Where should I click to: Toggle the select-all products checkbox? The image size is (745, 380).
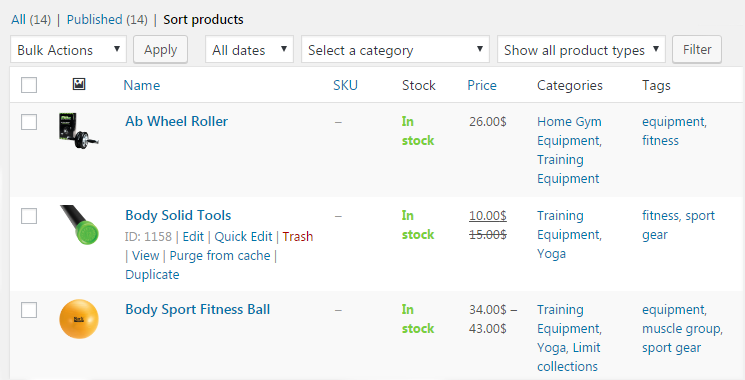(29, 85)
